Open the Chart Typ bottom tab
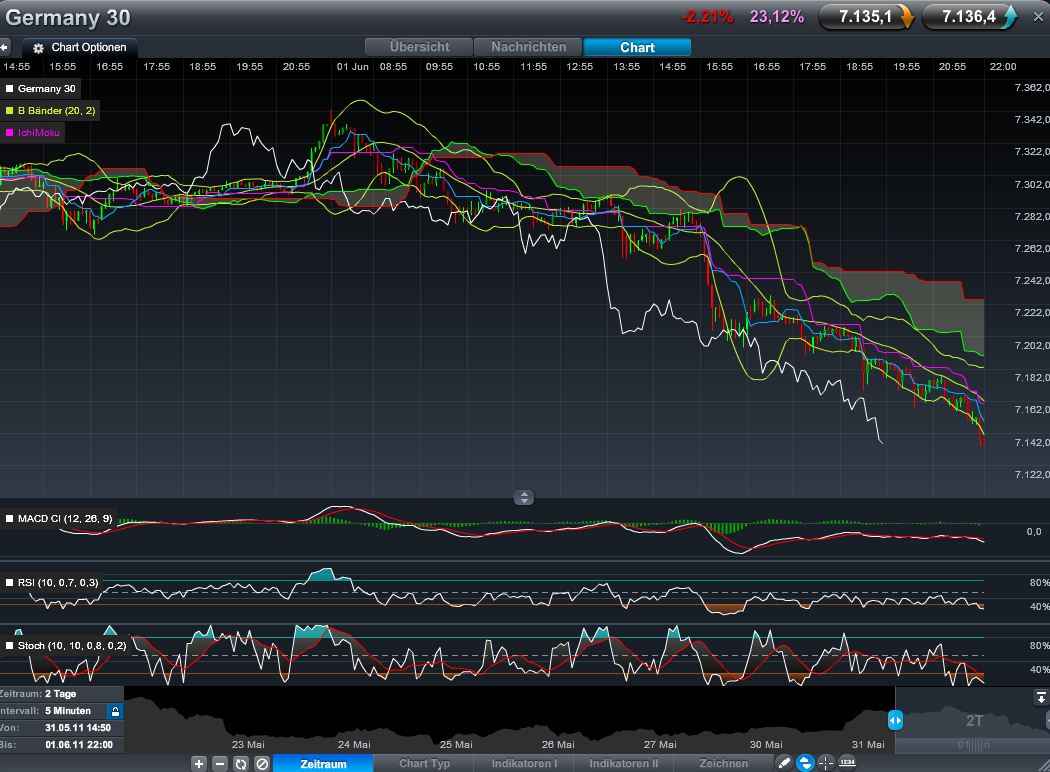This screenshot has height=772, width=1050. [x=424, y=763]
